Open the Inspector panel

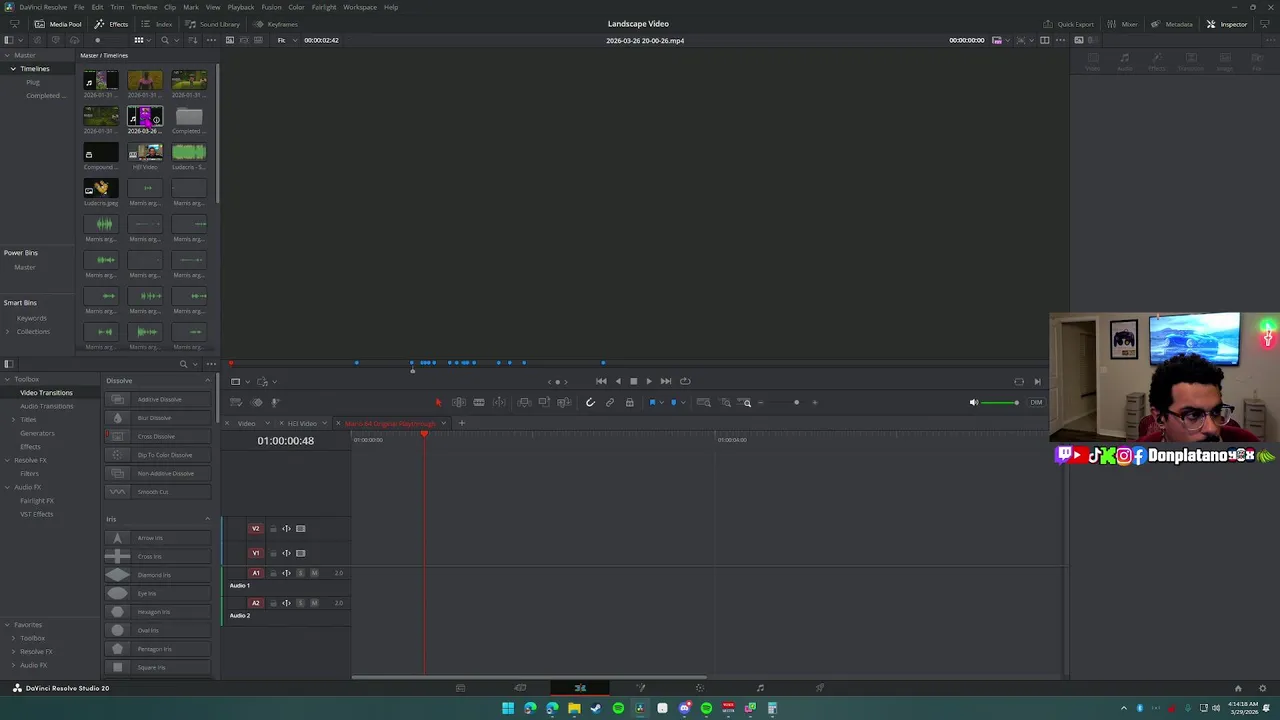point(1227,24)
